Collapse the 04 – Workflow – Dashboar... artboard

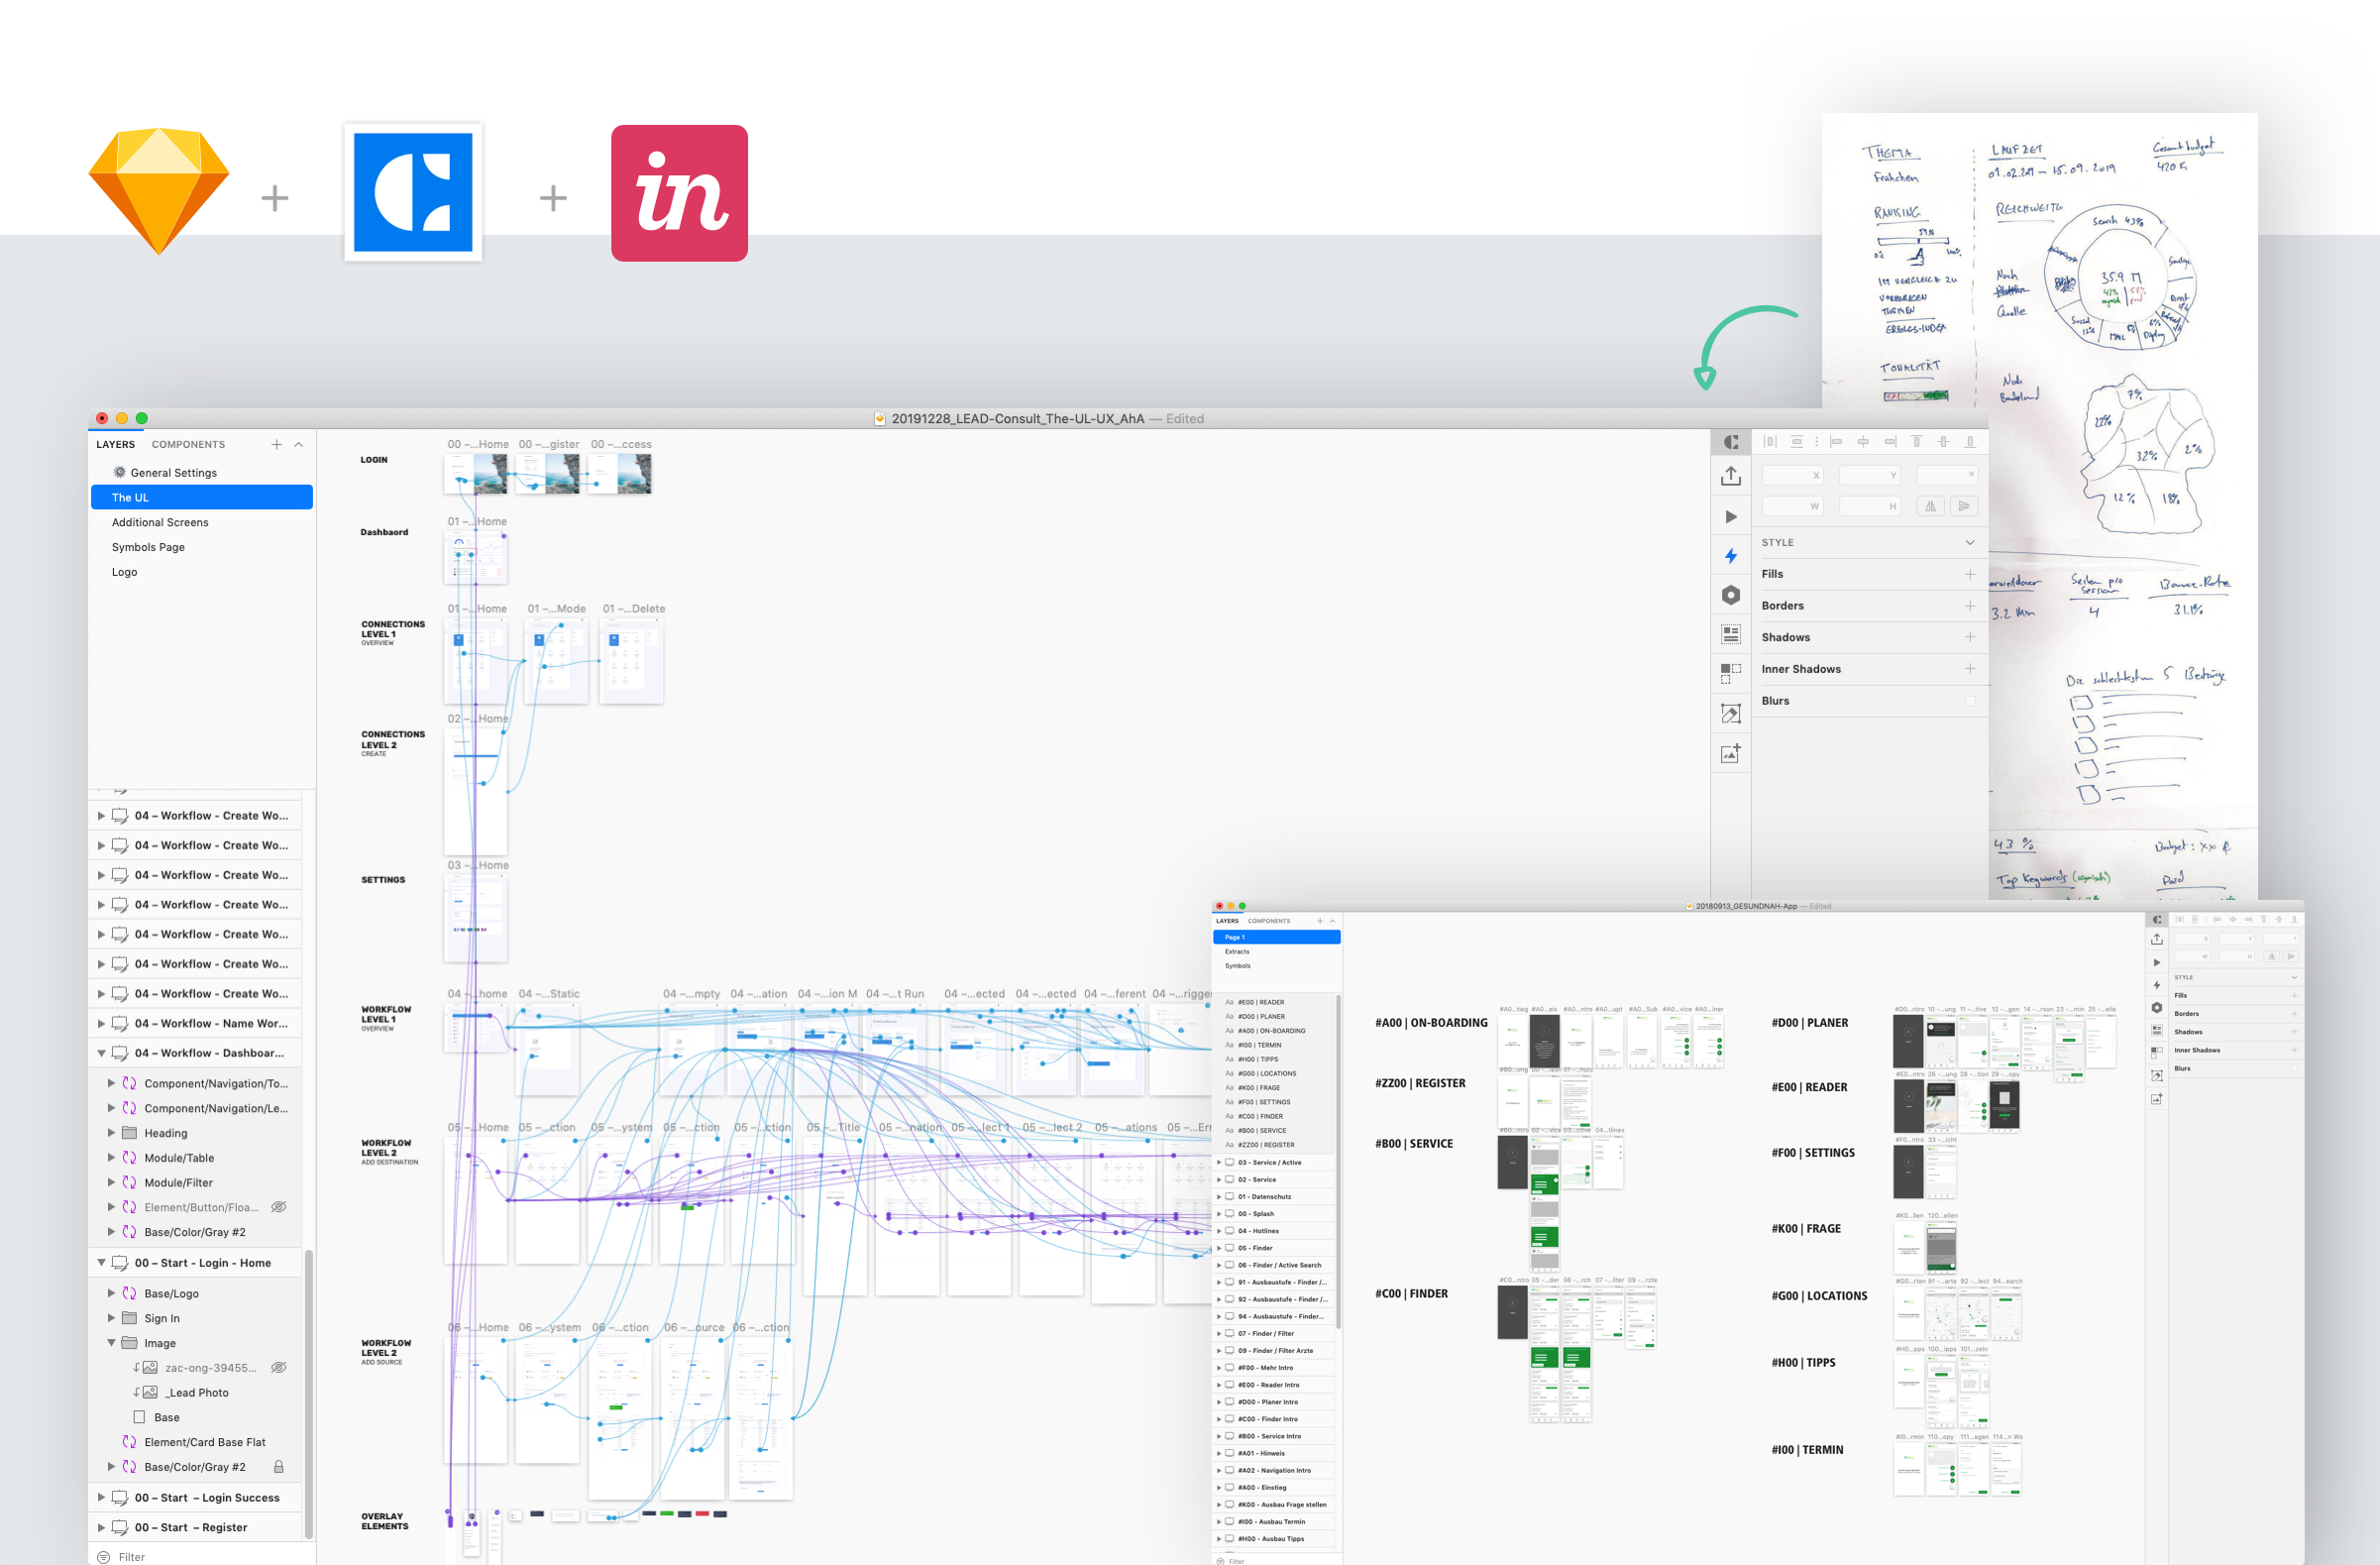coord(101,1053)
